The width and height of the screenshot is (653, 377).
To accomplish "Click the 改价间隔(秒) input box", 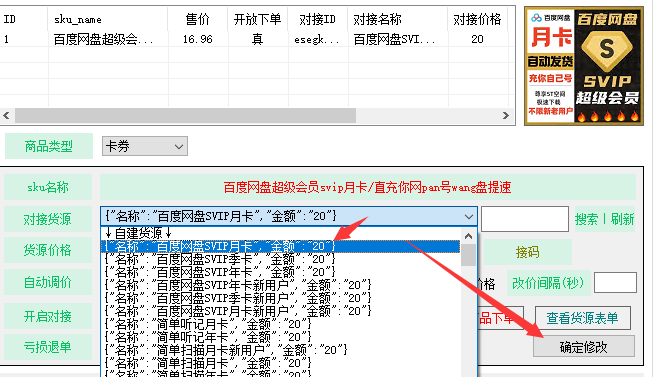I will tap(615, 282).
